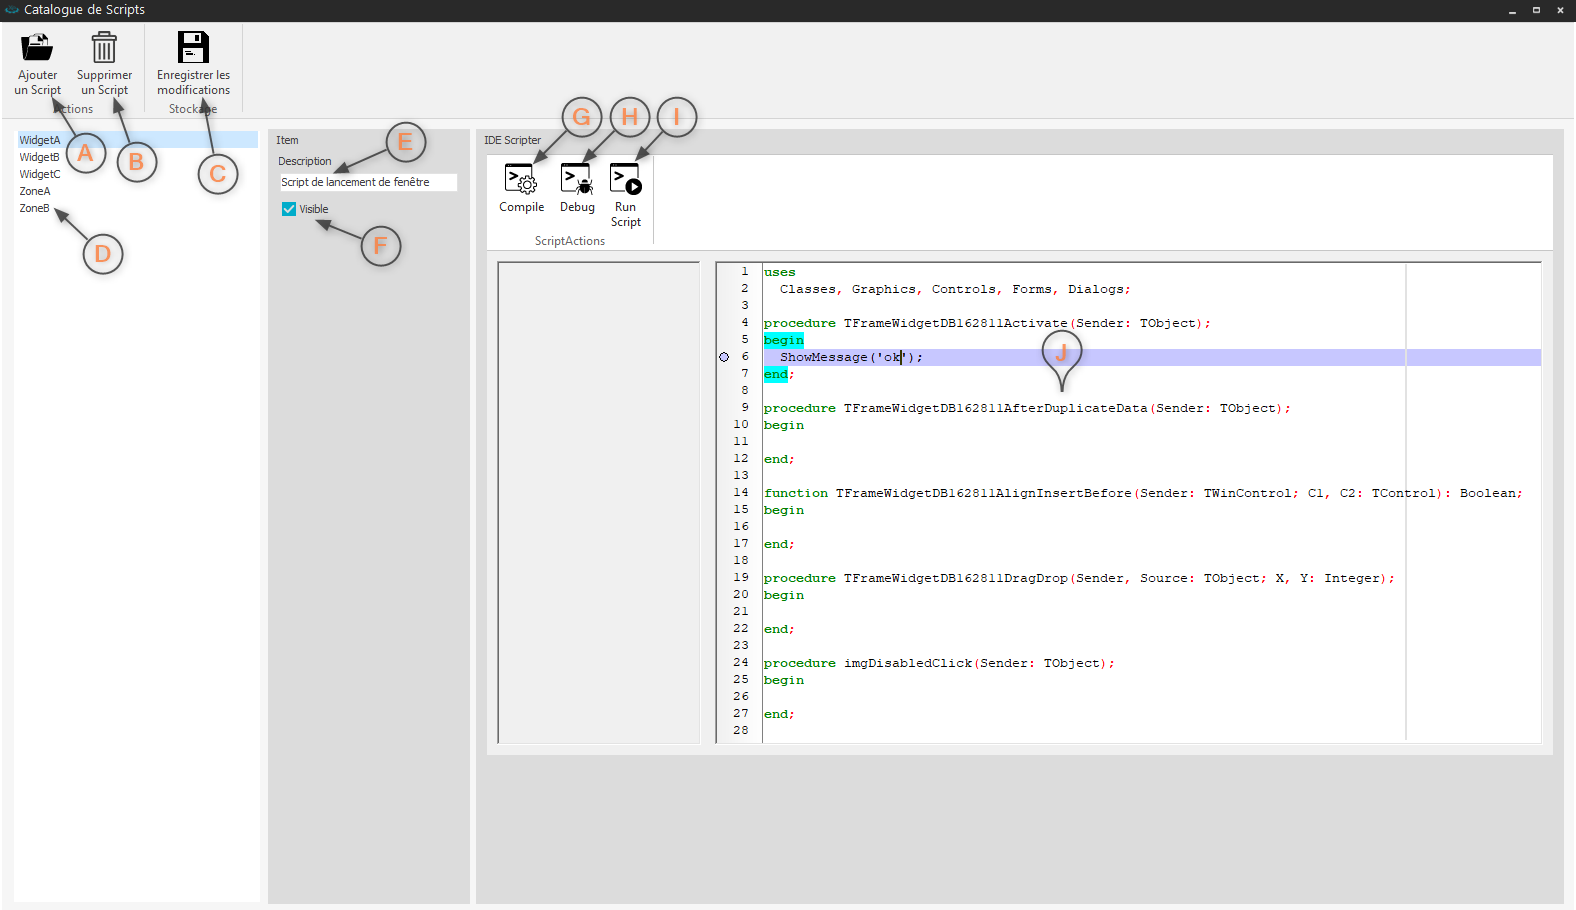Minimize the Catalogue de Scripts window
This screenshot has width=1576, height=910.
point(1512,10)
